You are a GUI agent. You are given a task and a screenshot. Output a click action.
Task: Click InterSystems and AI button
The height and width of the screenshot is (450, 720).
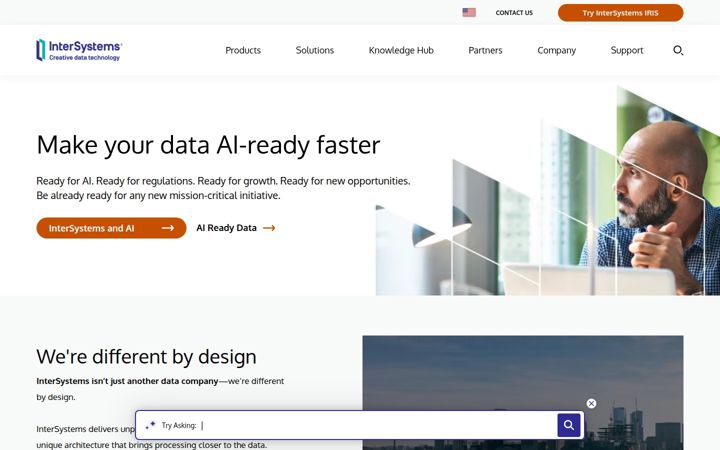[x=111, y=228]
